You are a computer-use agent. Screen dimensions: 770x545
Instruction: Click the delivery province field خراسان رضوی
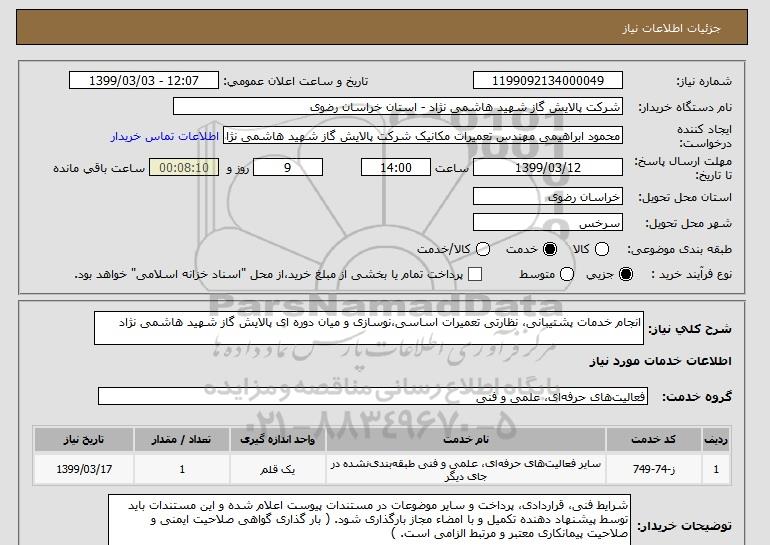click(x=548, y=196)
